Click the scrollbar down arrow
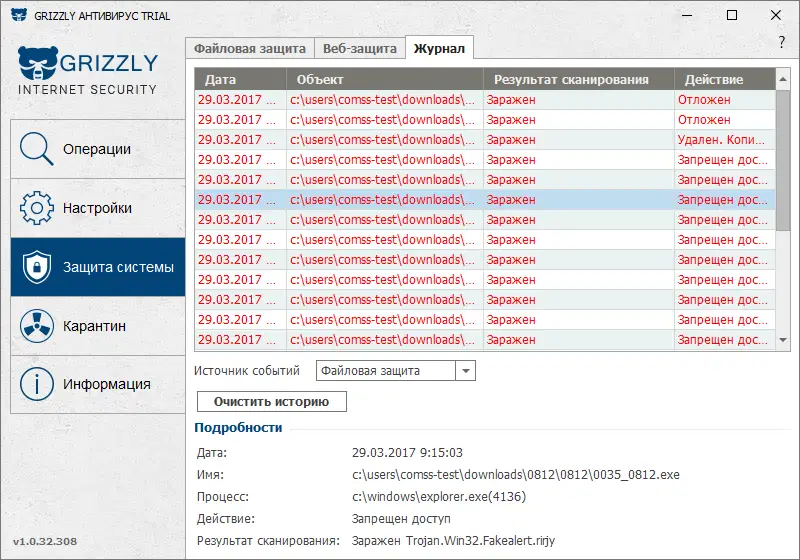This screenshot has width=800, height=560. pos(783,340)
